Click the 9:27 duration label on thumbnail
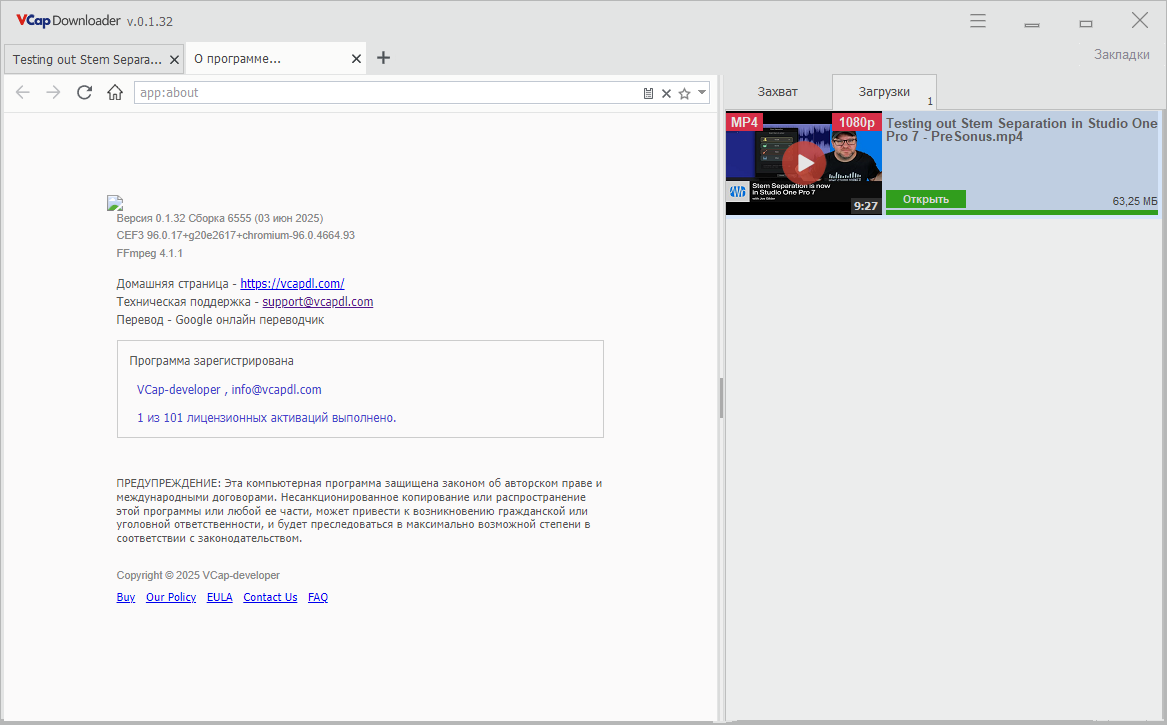1167x725 pixels. (x=866, y=206)
